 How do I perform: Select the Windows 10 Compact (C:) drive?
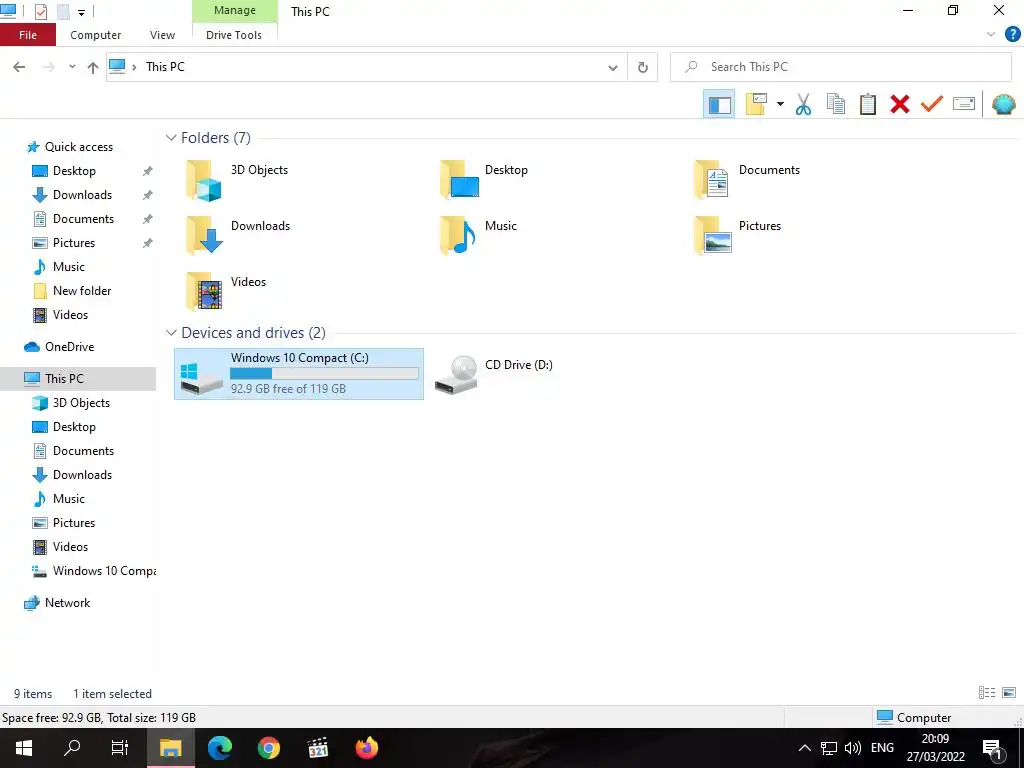pyautogui.click(x=299, y=374)
